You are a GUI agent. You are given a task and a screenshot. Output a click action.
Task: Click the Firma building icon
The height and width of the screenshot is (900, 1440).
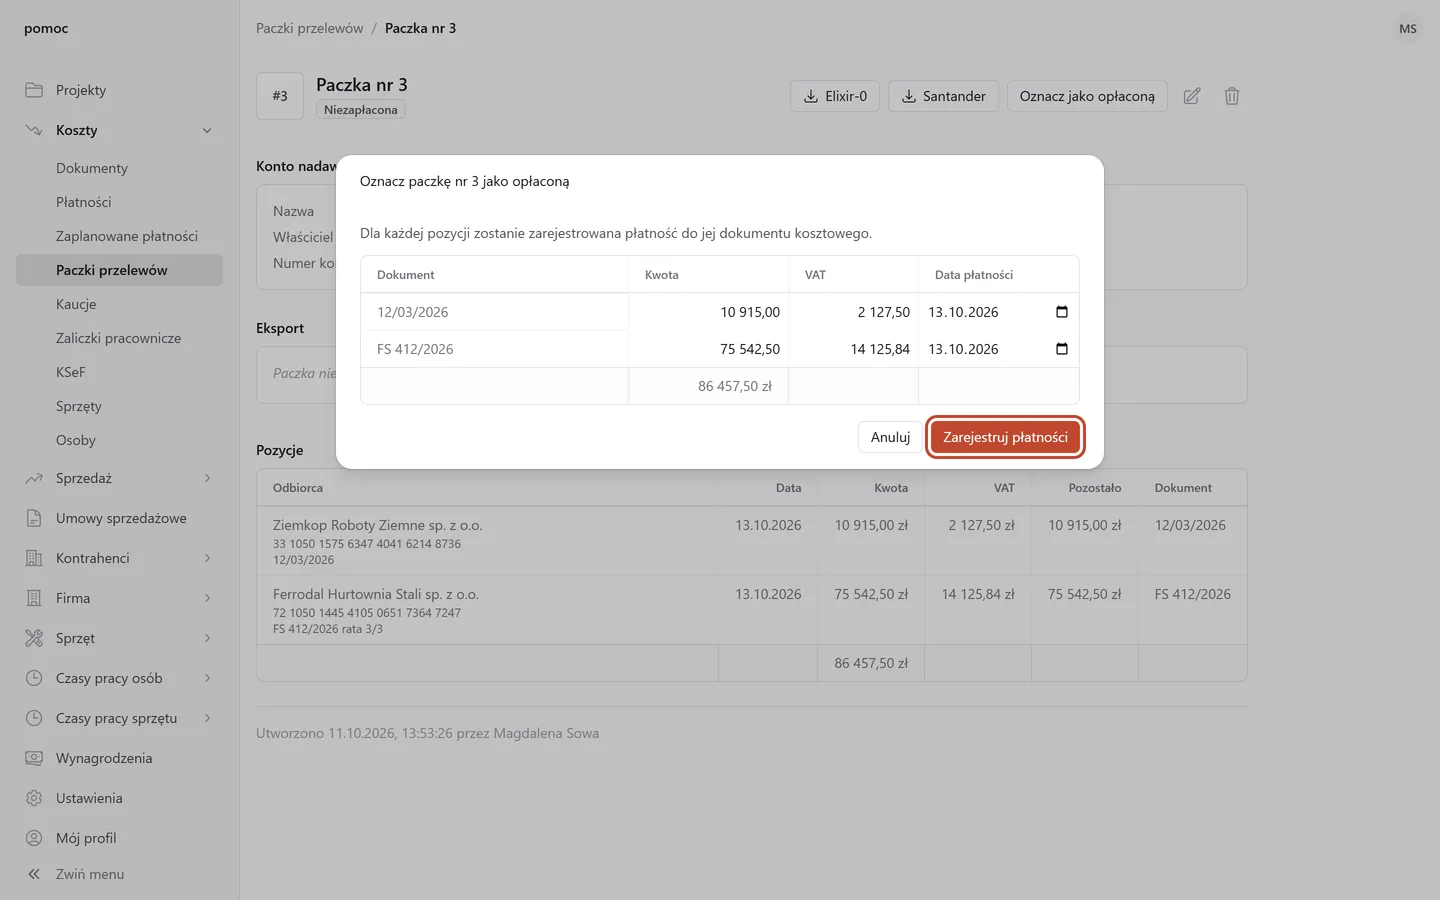pos(34,598)
